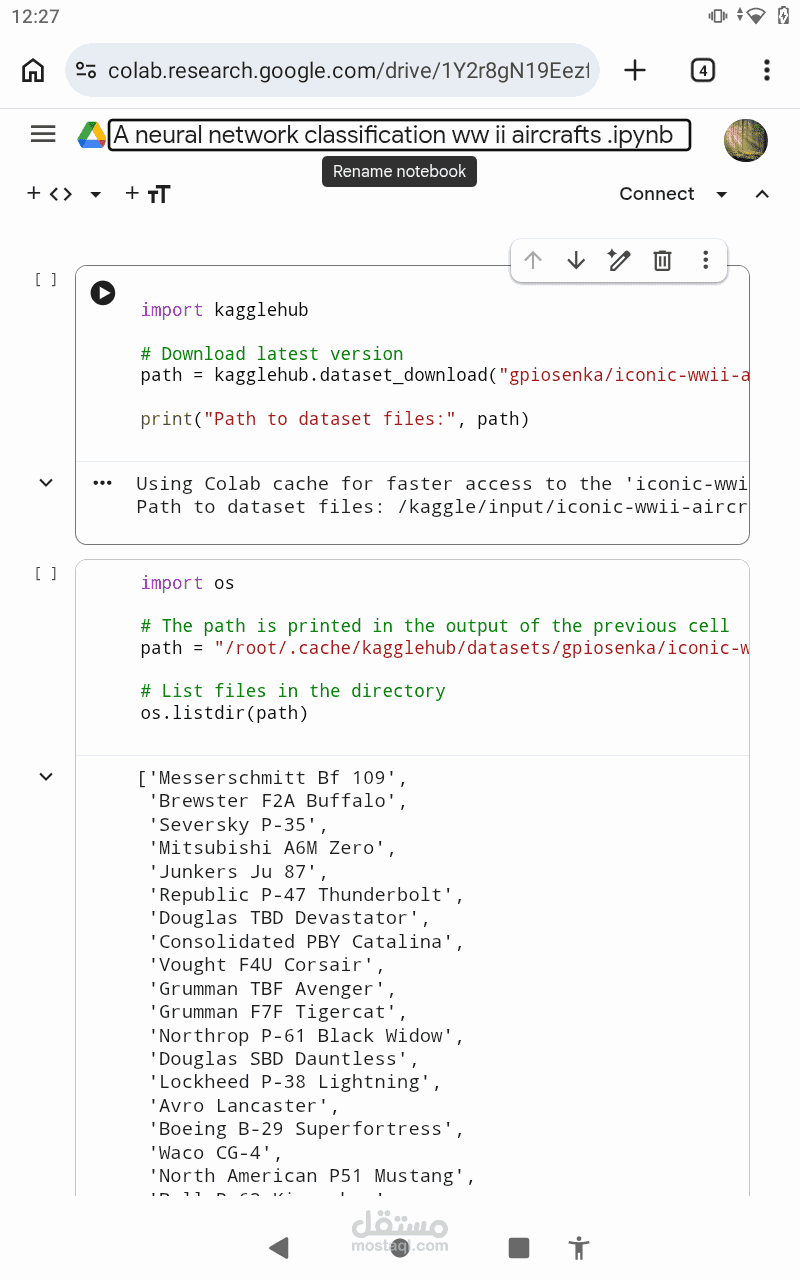The image size is (800, 1280).
Task: Add a new text cell
Action: coord(148,194)
